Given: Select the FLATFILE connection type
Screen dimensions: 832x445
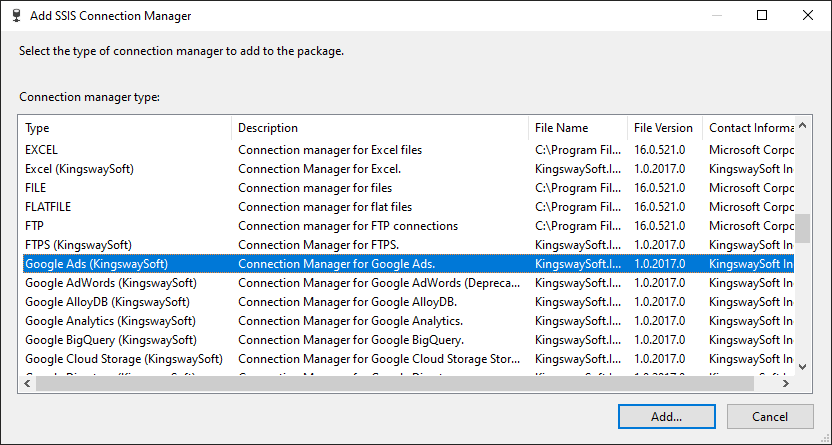Looking at the screenshot, I should [x=409, y=207].
